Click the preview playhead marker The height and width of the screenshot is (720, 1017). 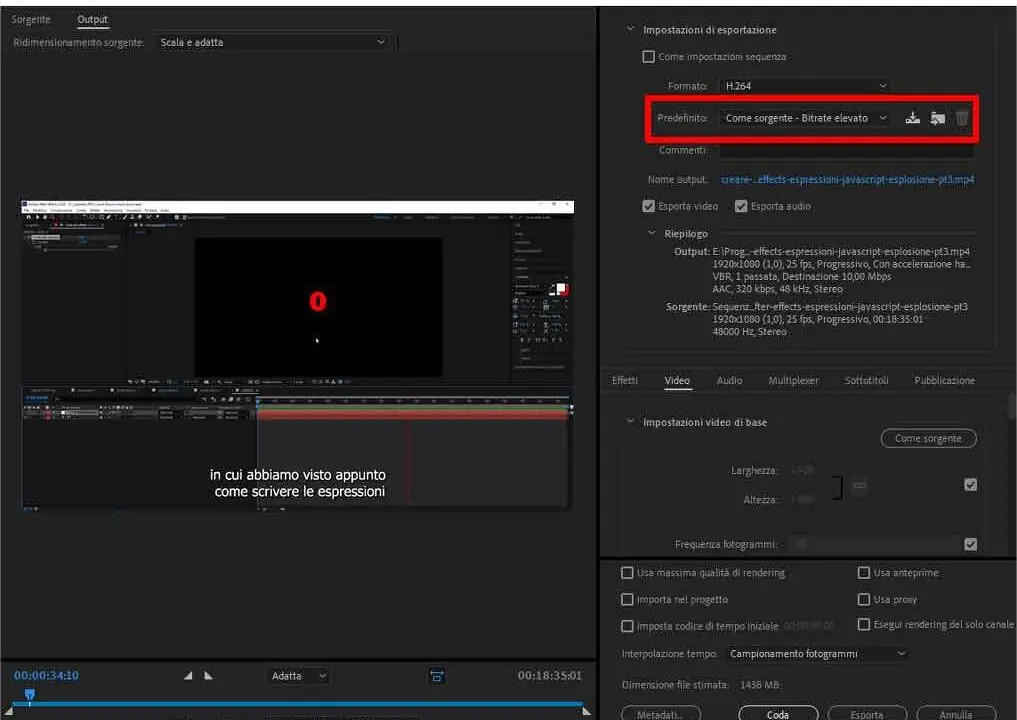(x=29, y=695)
